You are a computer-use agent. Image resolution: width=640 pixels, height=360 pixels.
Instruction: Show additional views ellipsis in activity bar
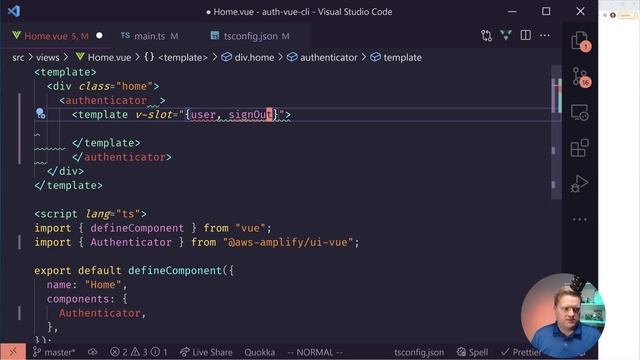[580, 220]
